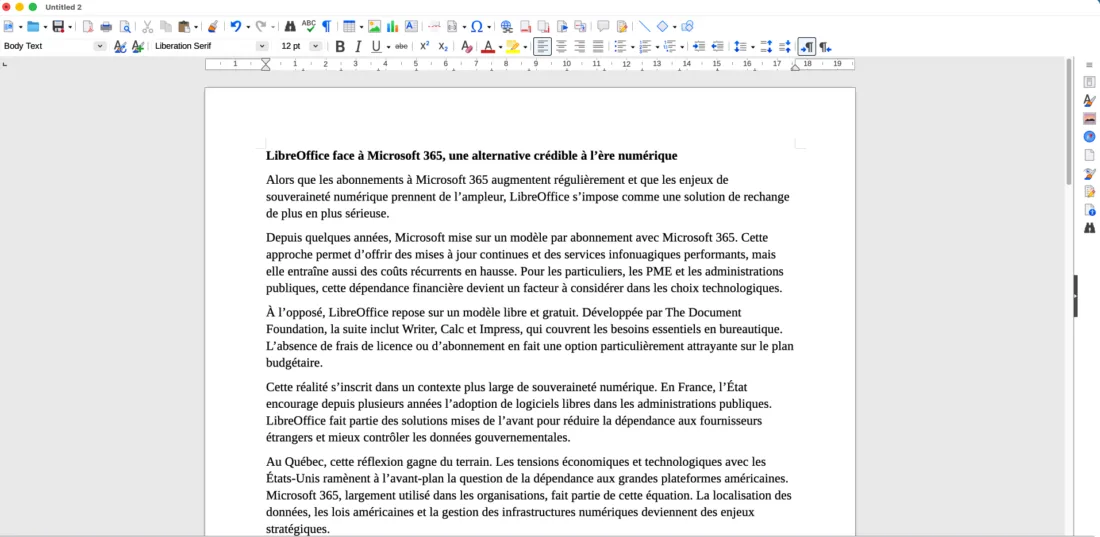Click the sidebar hide handle

(x=1075, y=296)
